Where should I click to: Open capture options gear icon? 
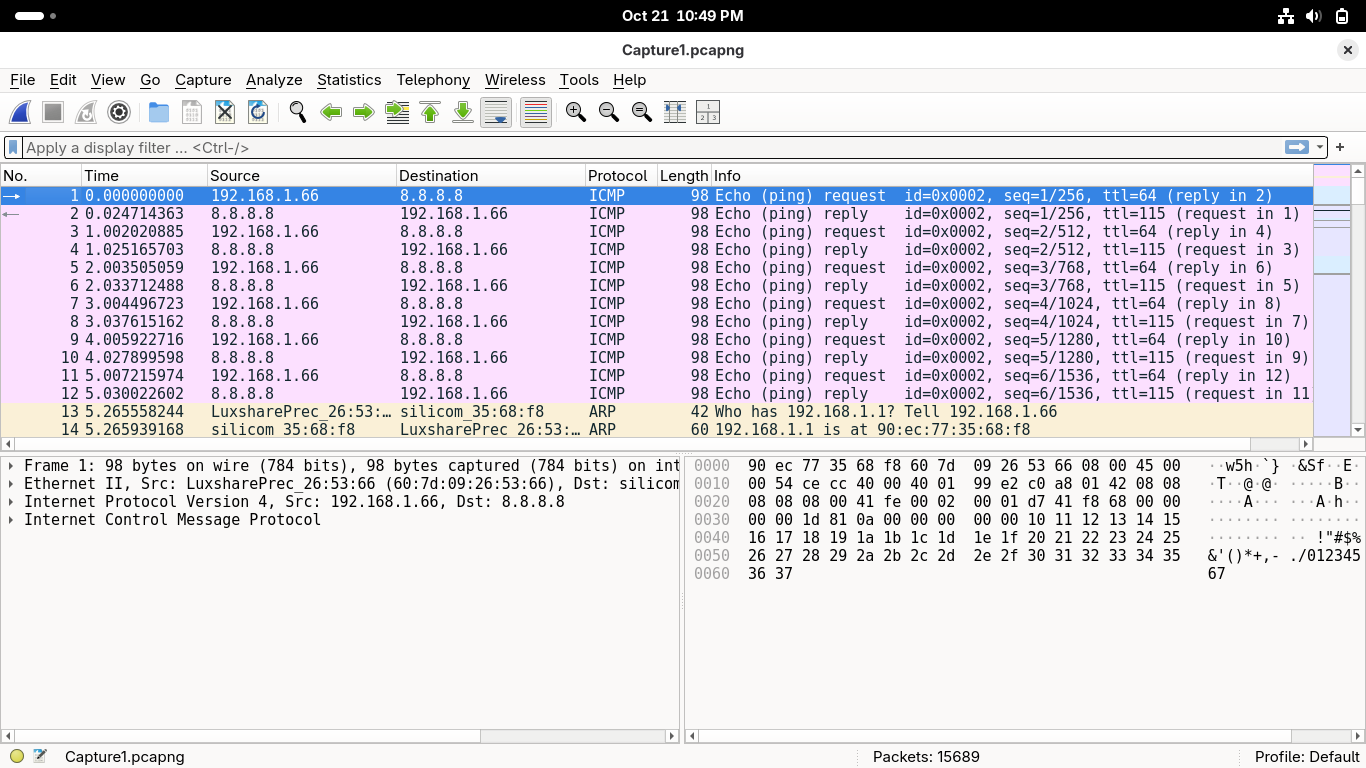pos(119,112)
